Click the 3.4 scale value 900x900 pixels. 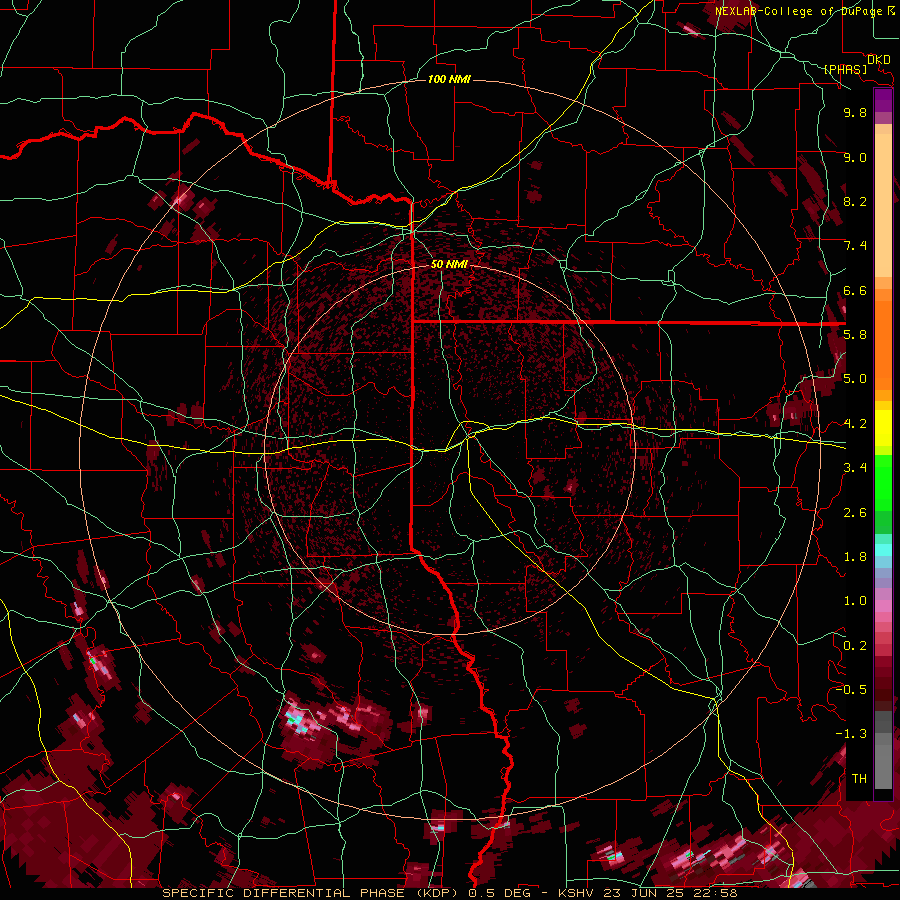(x=855, y=468)
